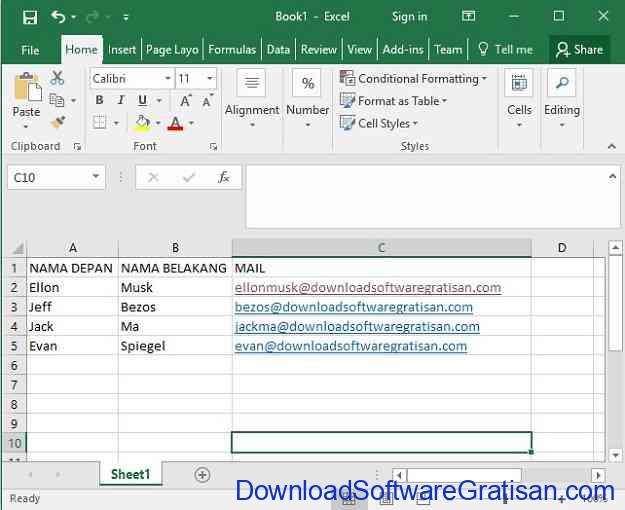
Task: Open Cell Styles gallery
Action: [x=379, y=123]
